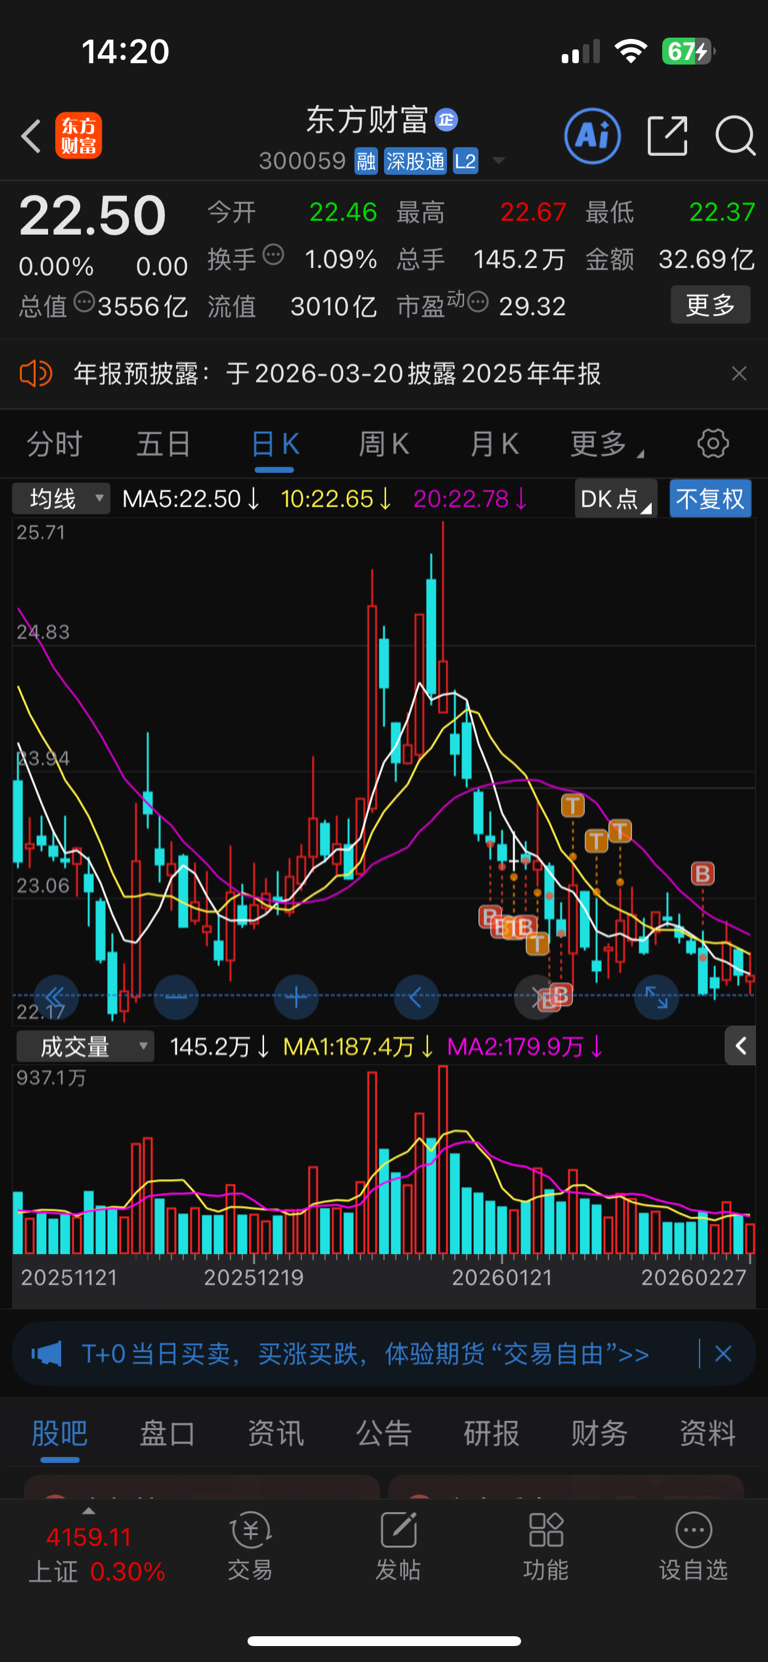
Task: Open 交易 trade icon
Action: [250, 1547]
